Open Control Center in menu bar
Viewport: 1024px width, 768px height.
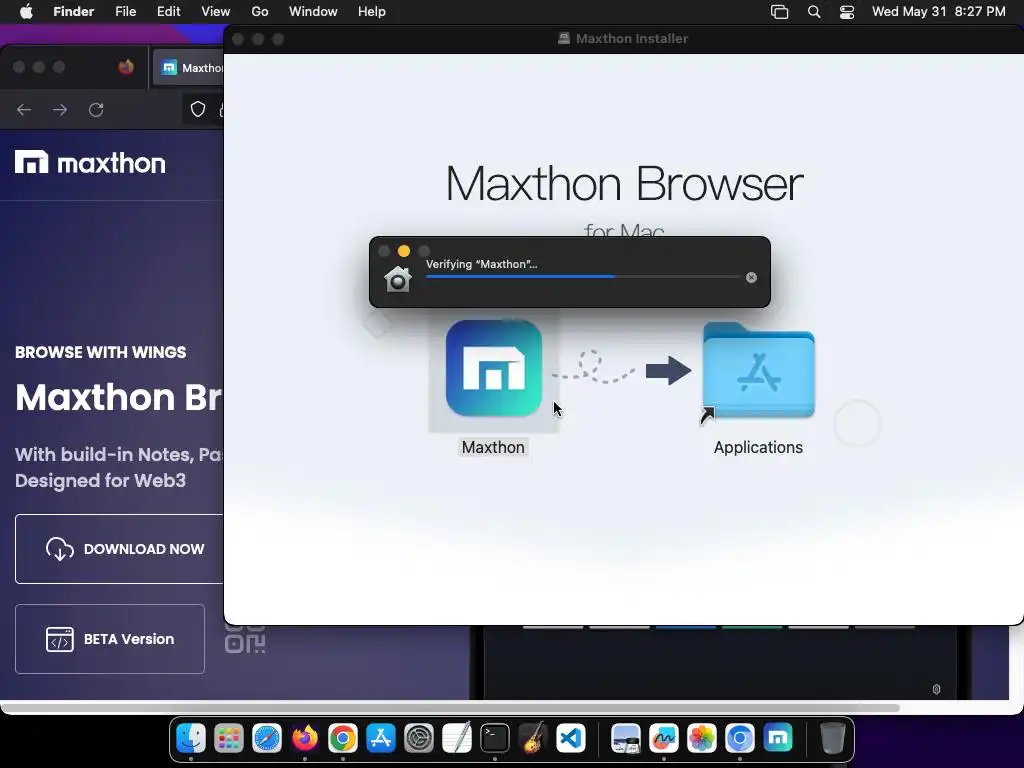[x=847, y=12]
